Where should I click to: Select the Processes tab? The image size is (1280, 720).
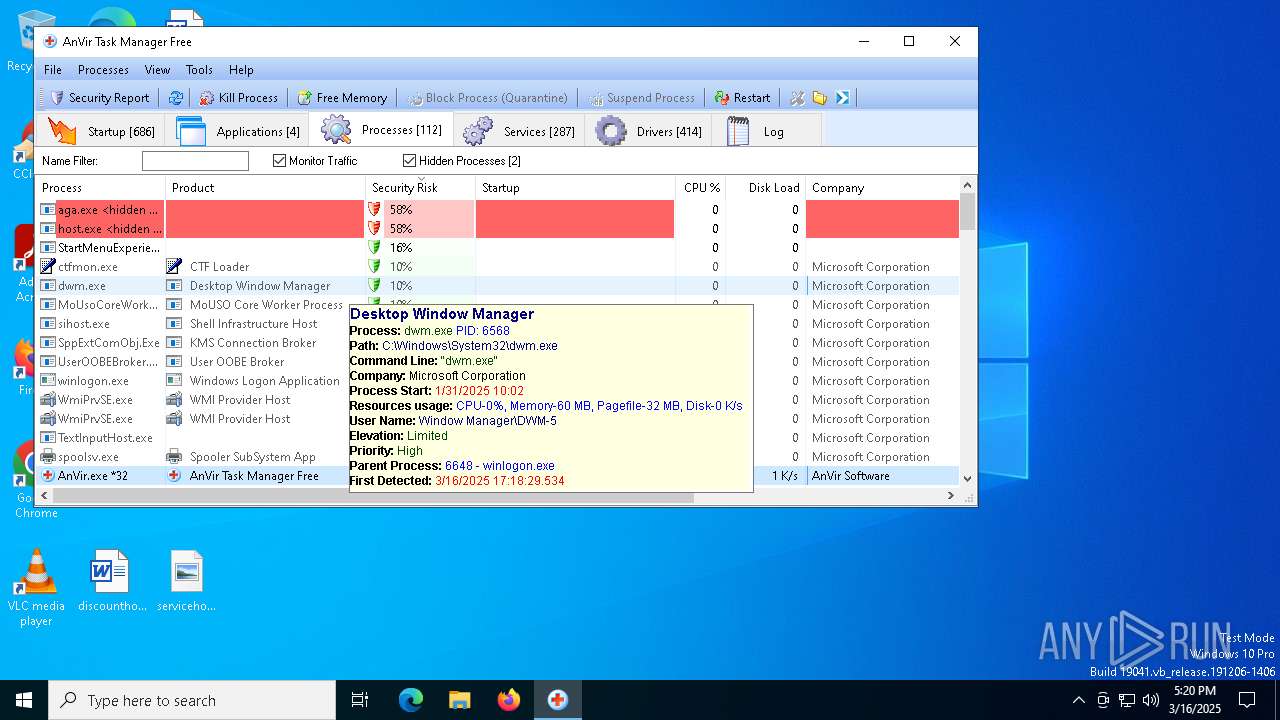click(381, 130)
